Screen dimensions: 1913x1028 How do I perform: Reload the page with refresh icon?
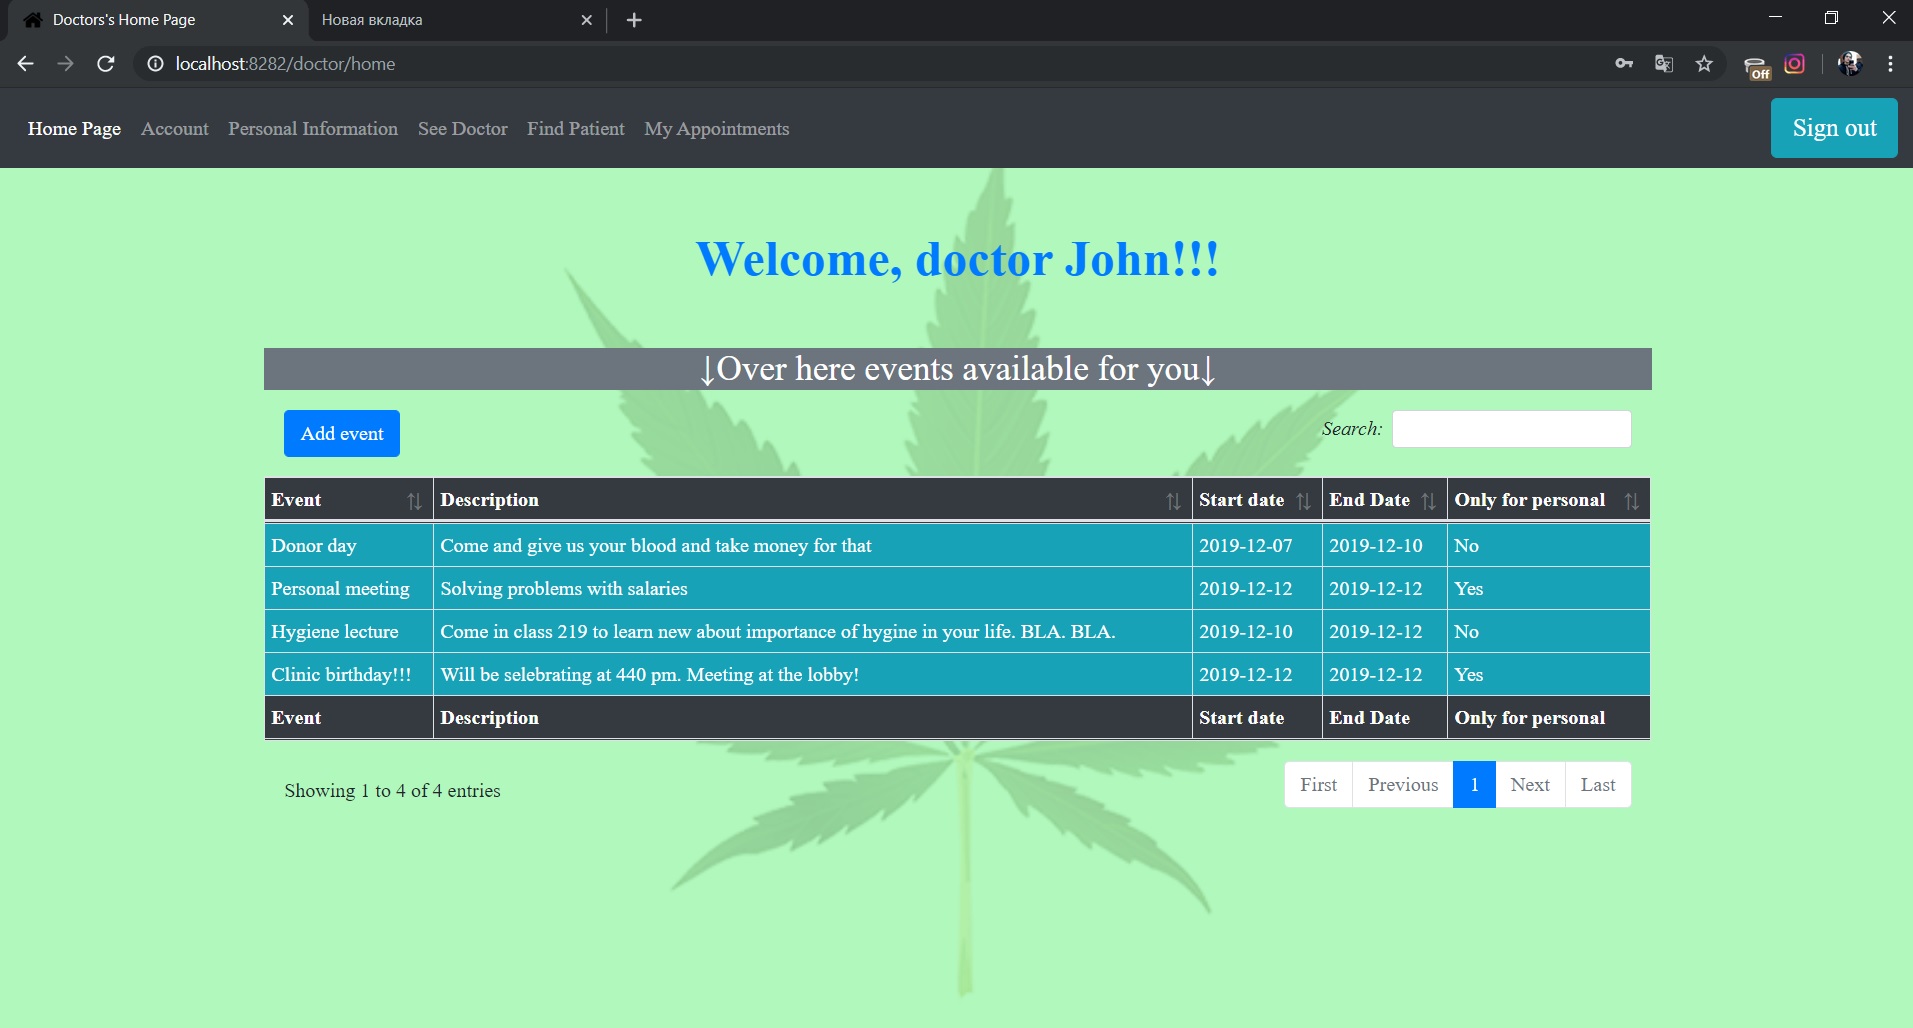[105, 64]
